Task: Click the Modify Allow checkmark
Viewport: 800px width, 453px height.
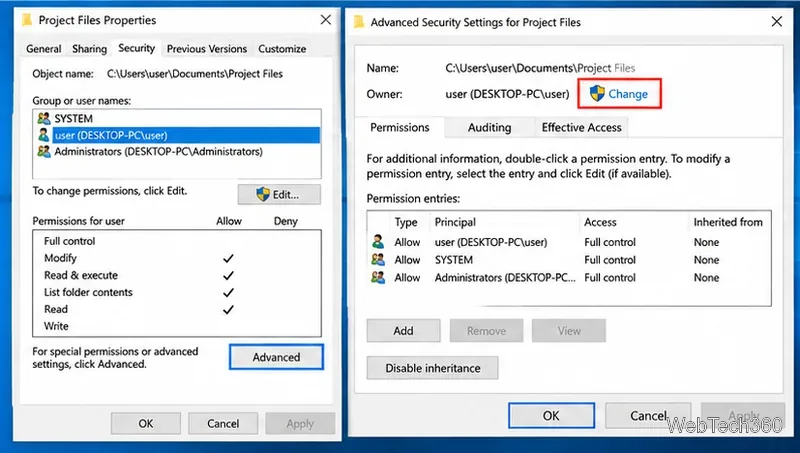Action: point(228,258)
